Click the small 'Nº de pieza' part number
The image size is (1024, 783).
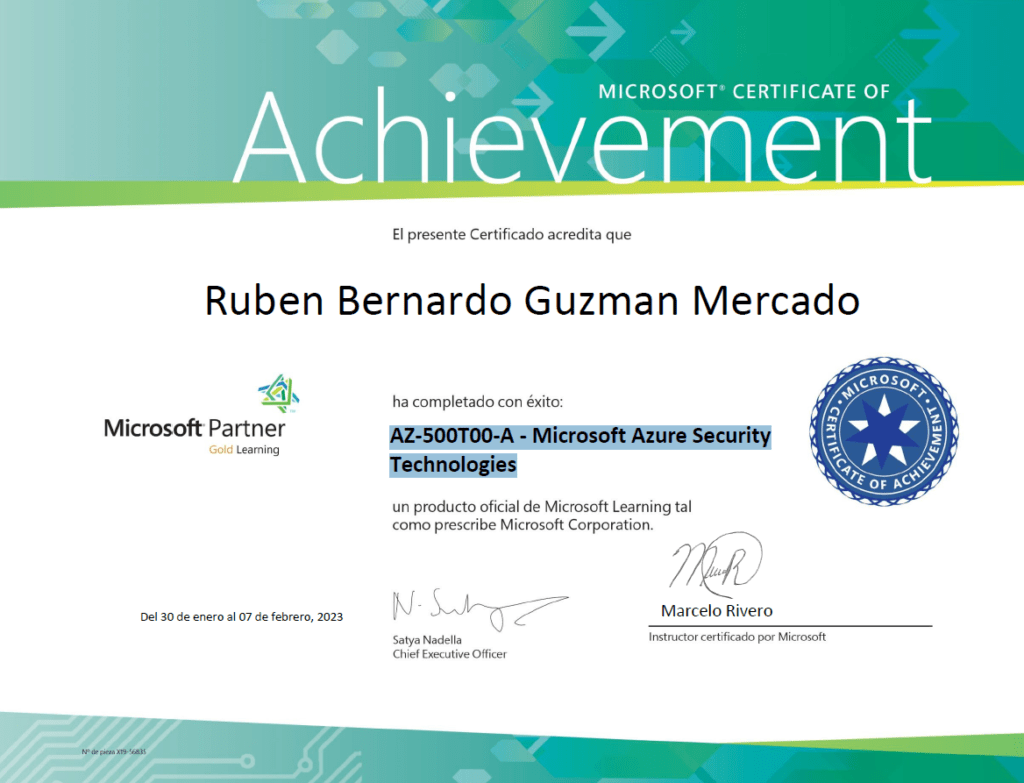(x=114, y=752)
